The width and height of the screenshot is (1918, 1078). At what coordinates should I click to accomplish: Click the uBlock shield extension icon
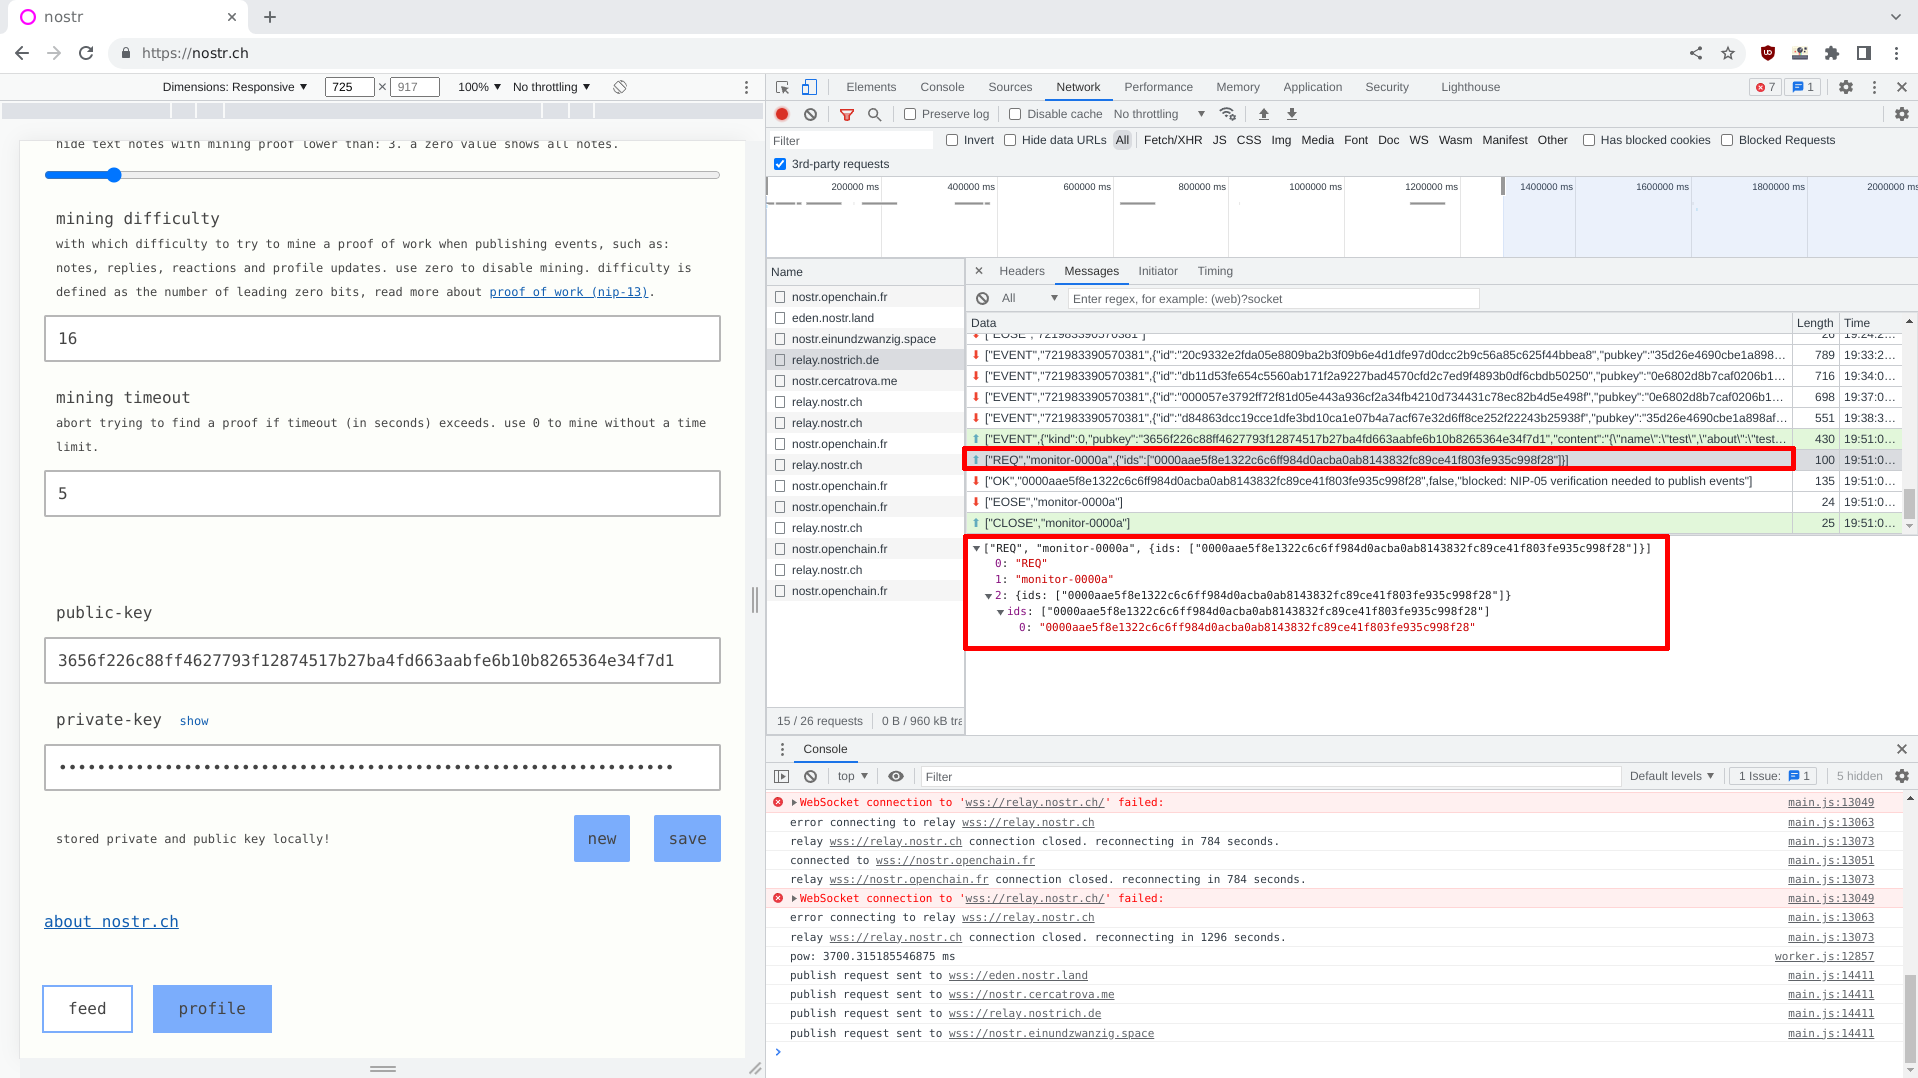point(1768,53)
